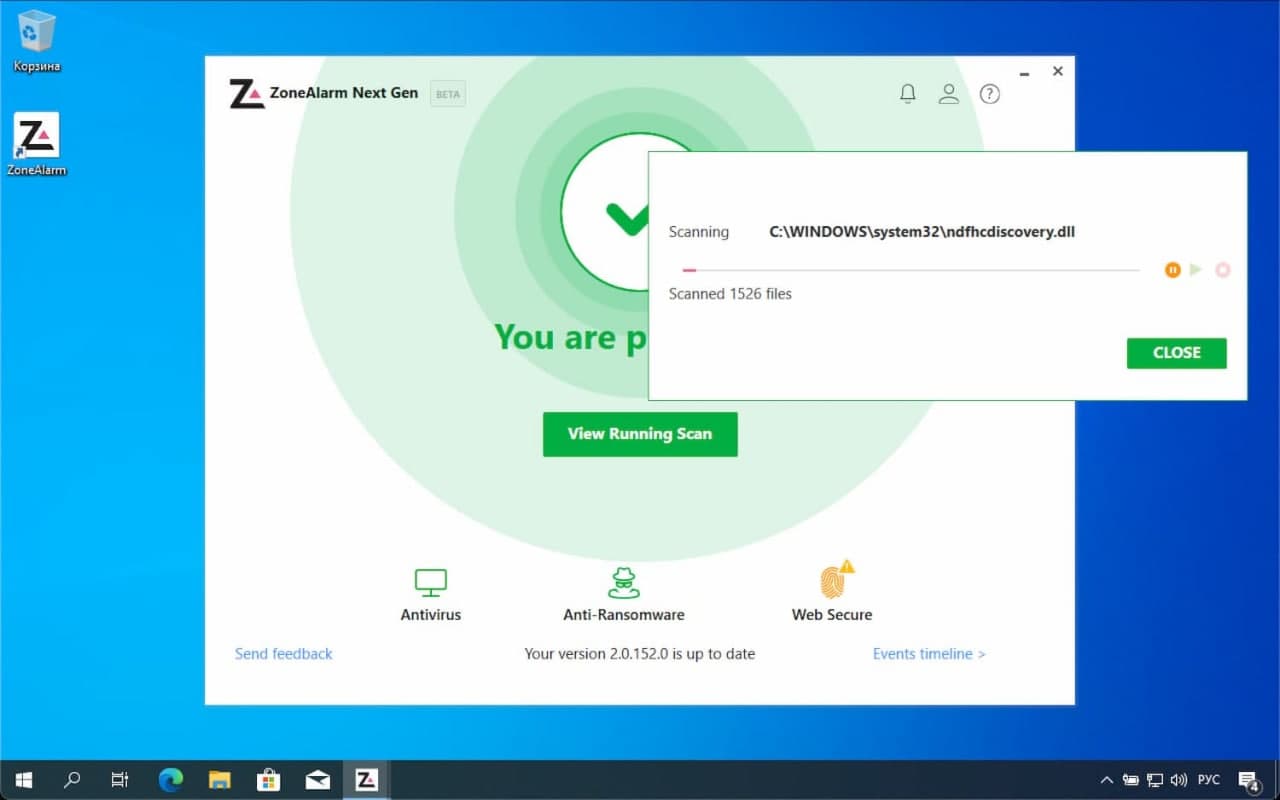
Task: Show hidden system tray icons
Action: pyautogui.click(x=1106, y=780)
